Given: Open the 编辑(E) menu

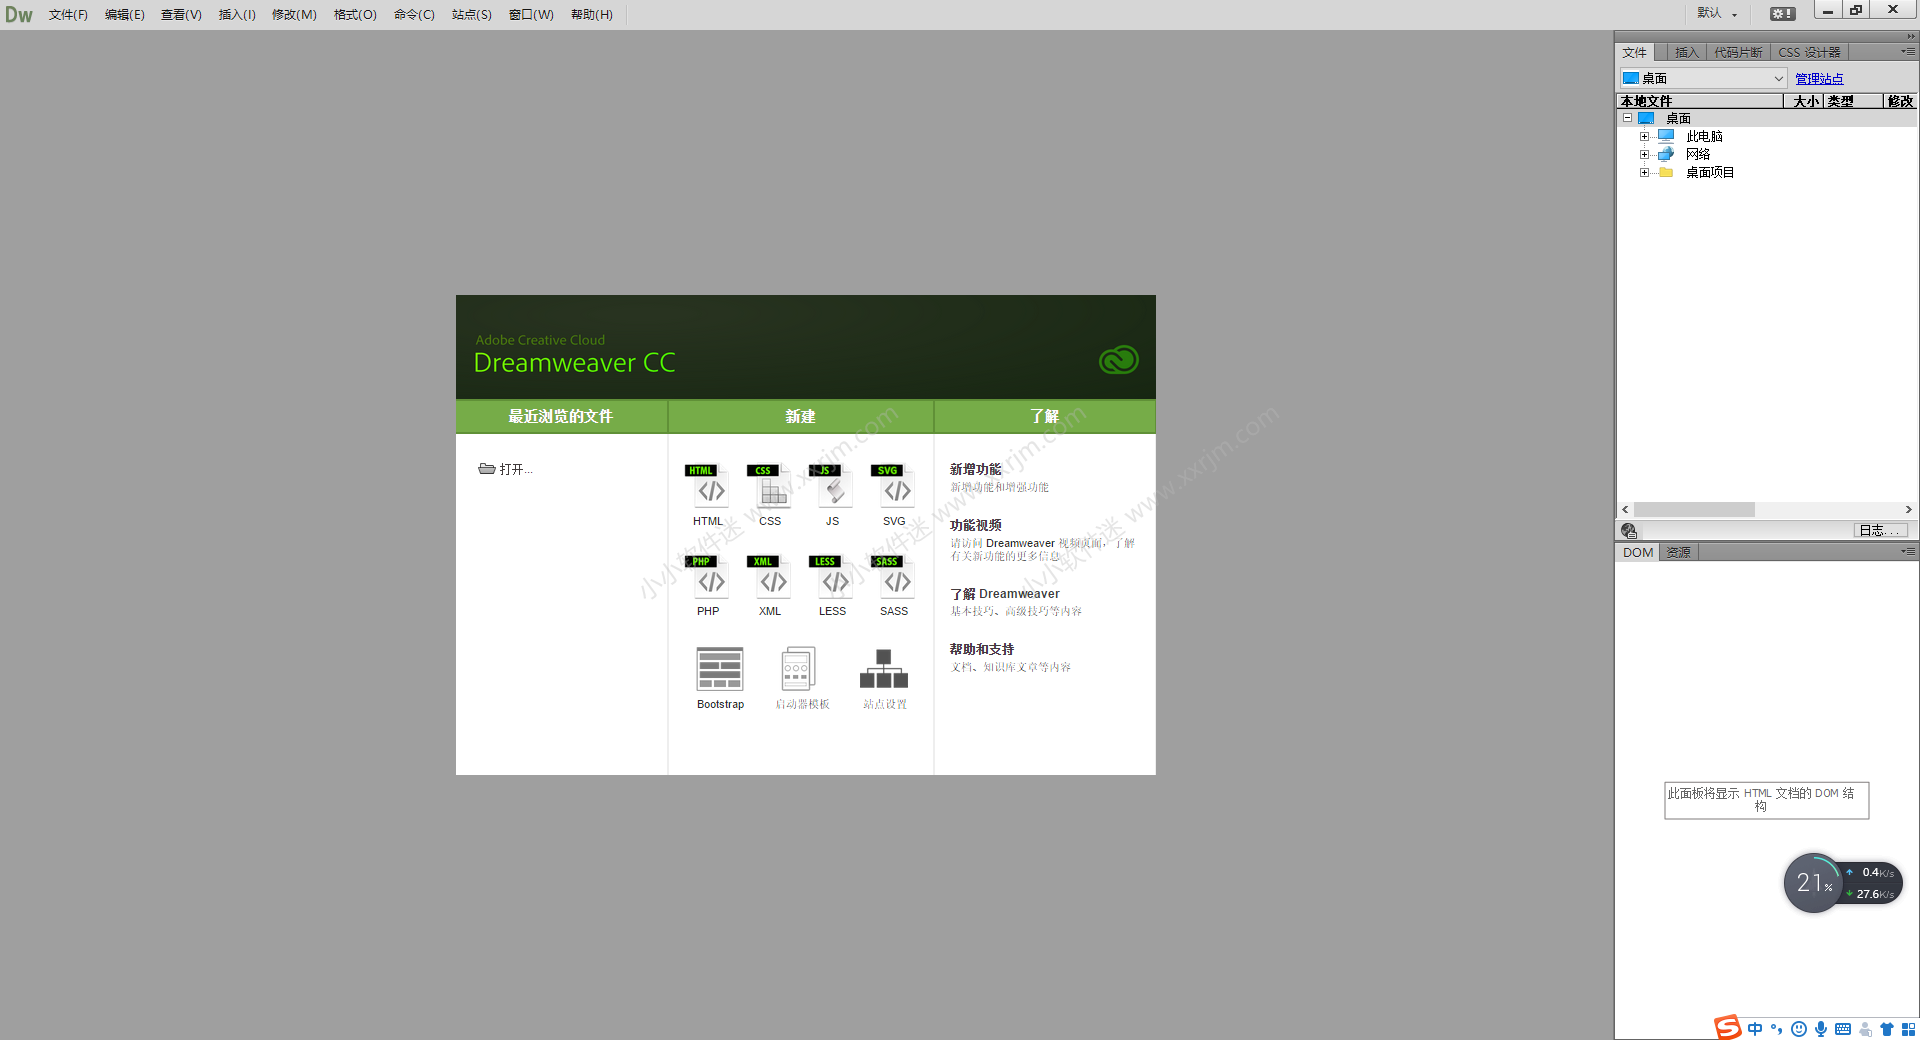Looking at the screenshot, I should click(125, 15).
